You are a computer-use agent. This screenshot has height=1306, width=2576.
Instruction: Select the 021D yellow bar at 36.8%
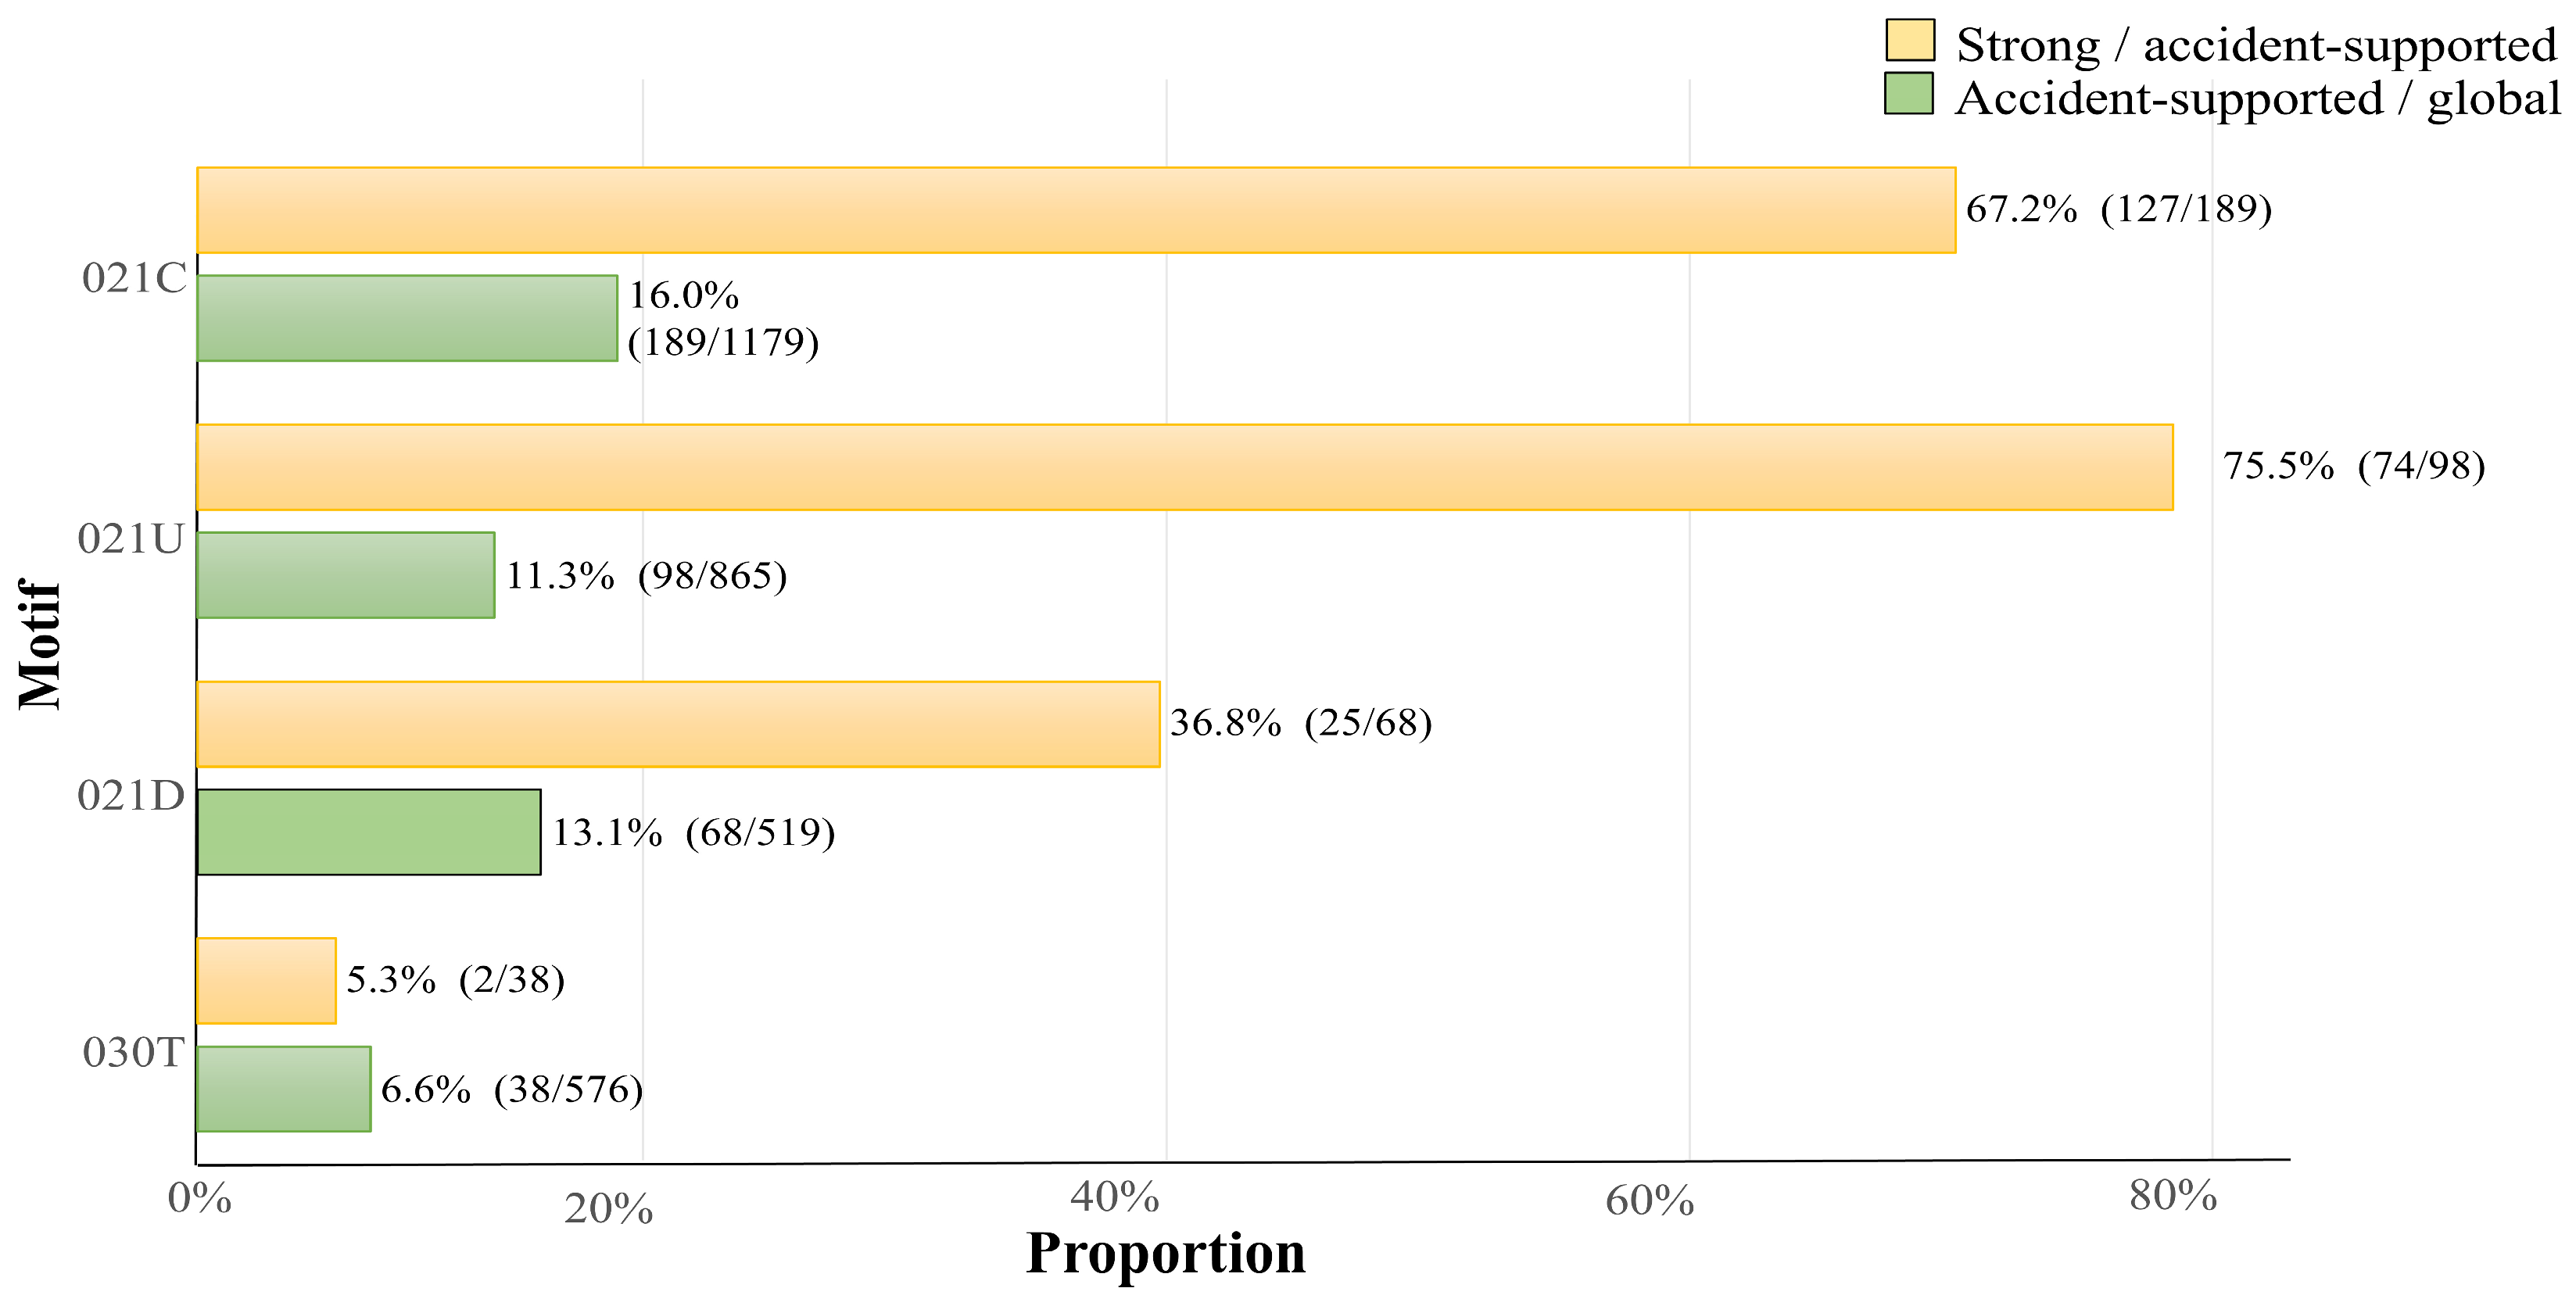pos(678,724)
